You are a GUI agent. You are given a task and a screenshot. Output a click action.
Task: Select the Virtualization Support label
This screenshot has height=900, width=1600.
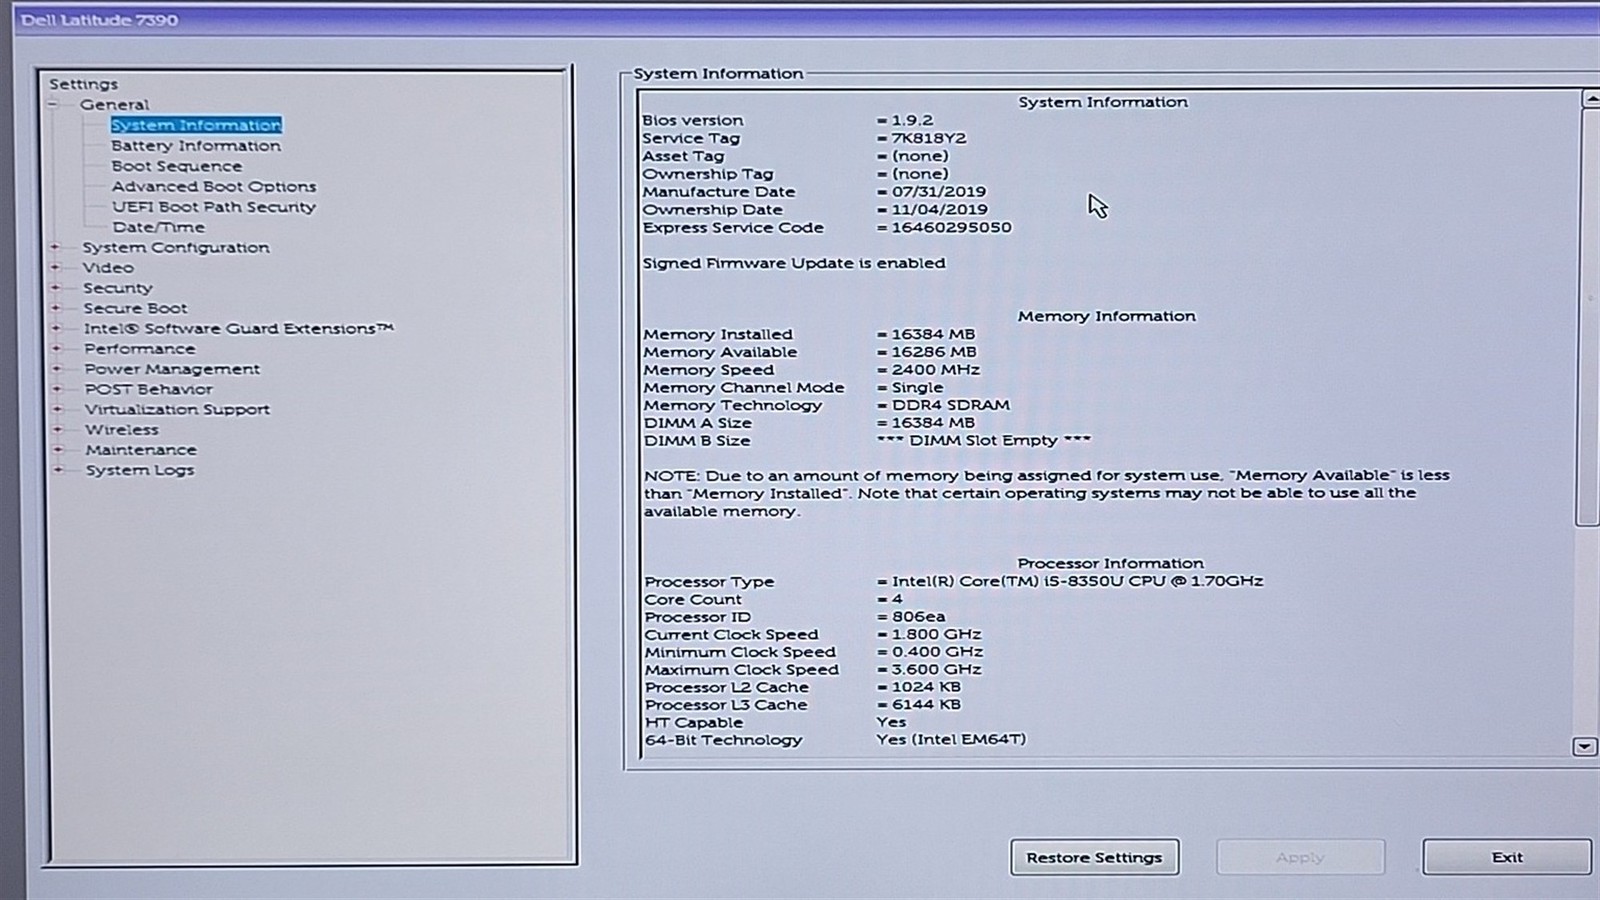pos(177,409)
